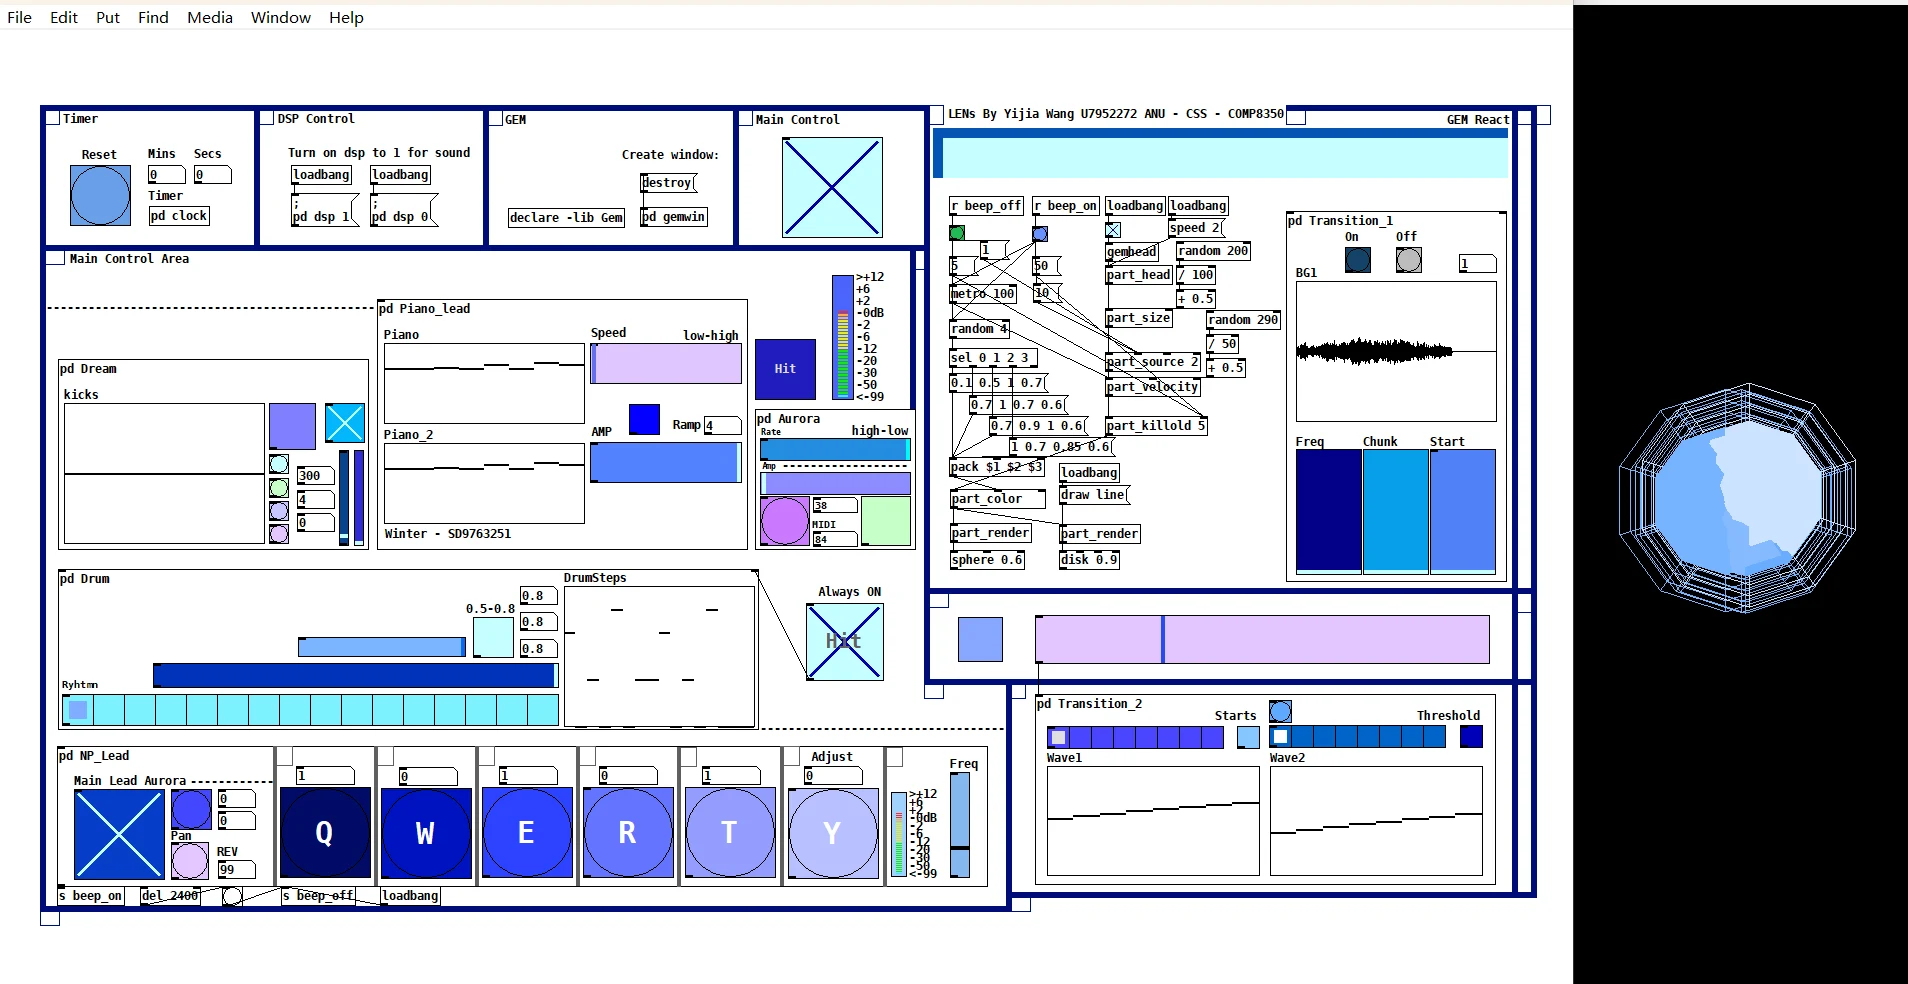Click the small light-blue square after Wave1 radio
Viewport: 1908px width, 984px height.
(x=1248, y=737)
